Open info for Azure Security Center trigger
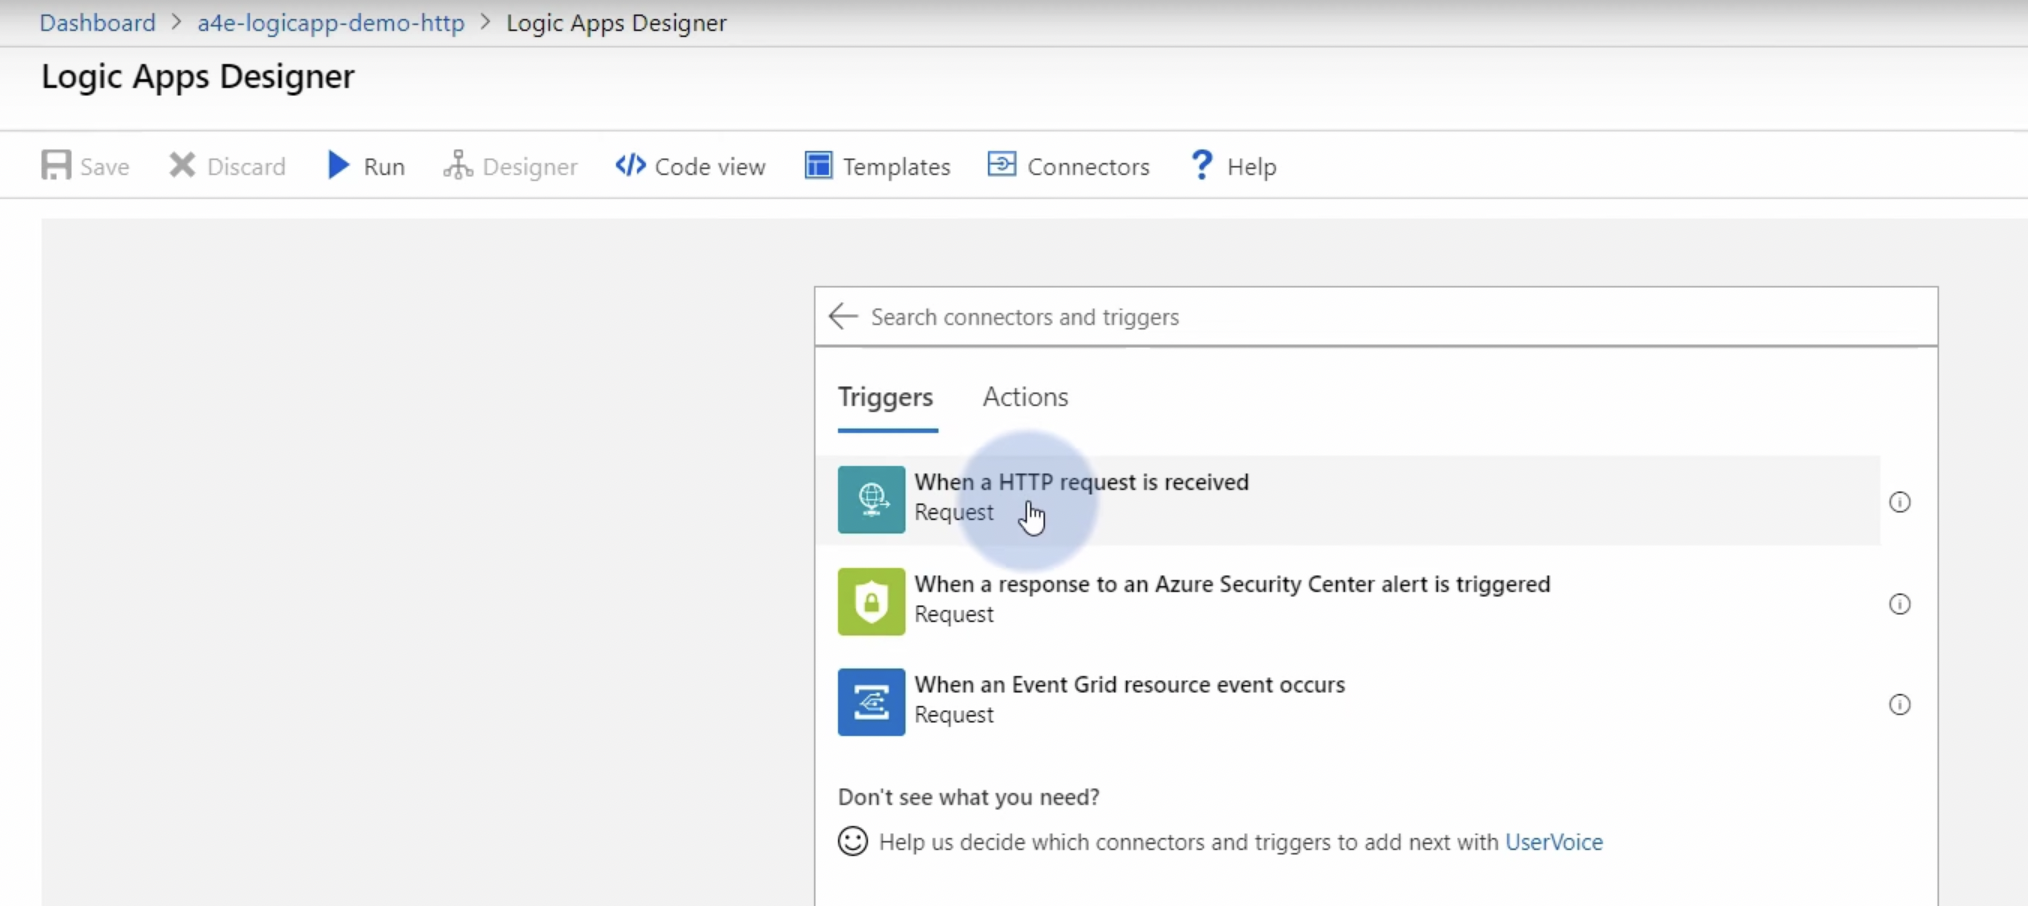Screen dimensions: 2028x906 click(1900, 604)
